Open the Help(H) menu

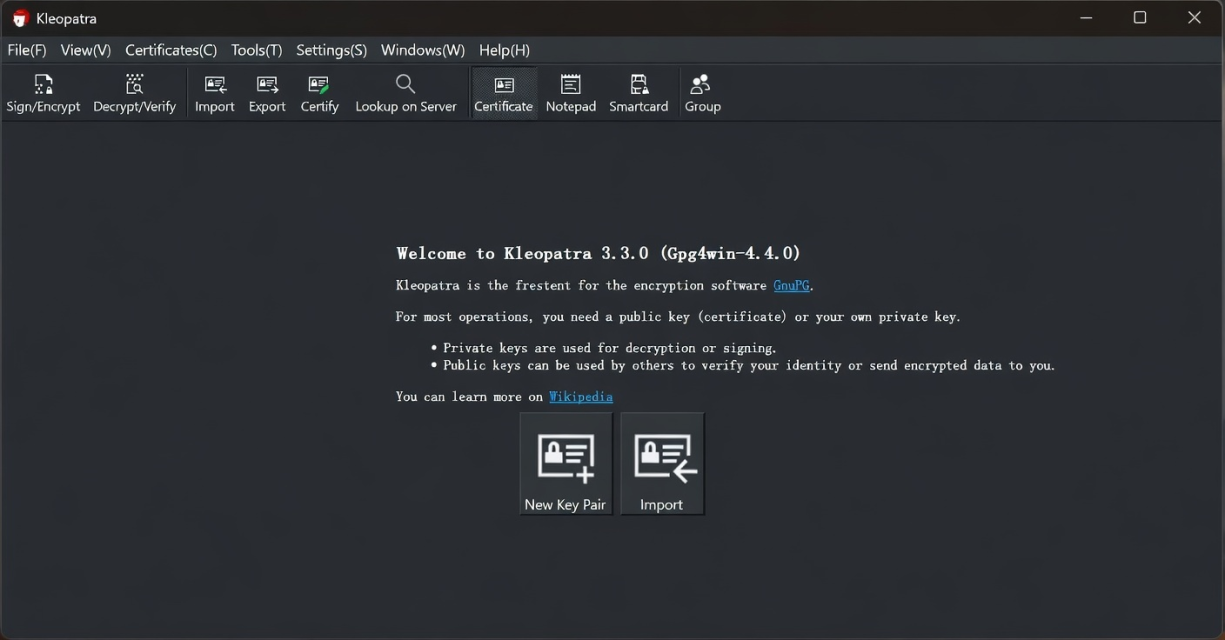[505, 50]
